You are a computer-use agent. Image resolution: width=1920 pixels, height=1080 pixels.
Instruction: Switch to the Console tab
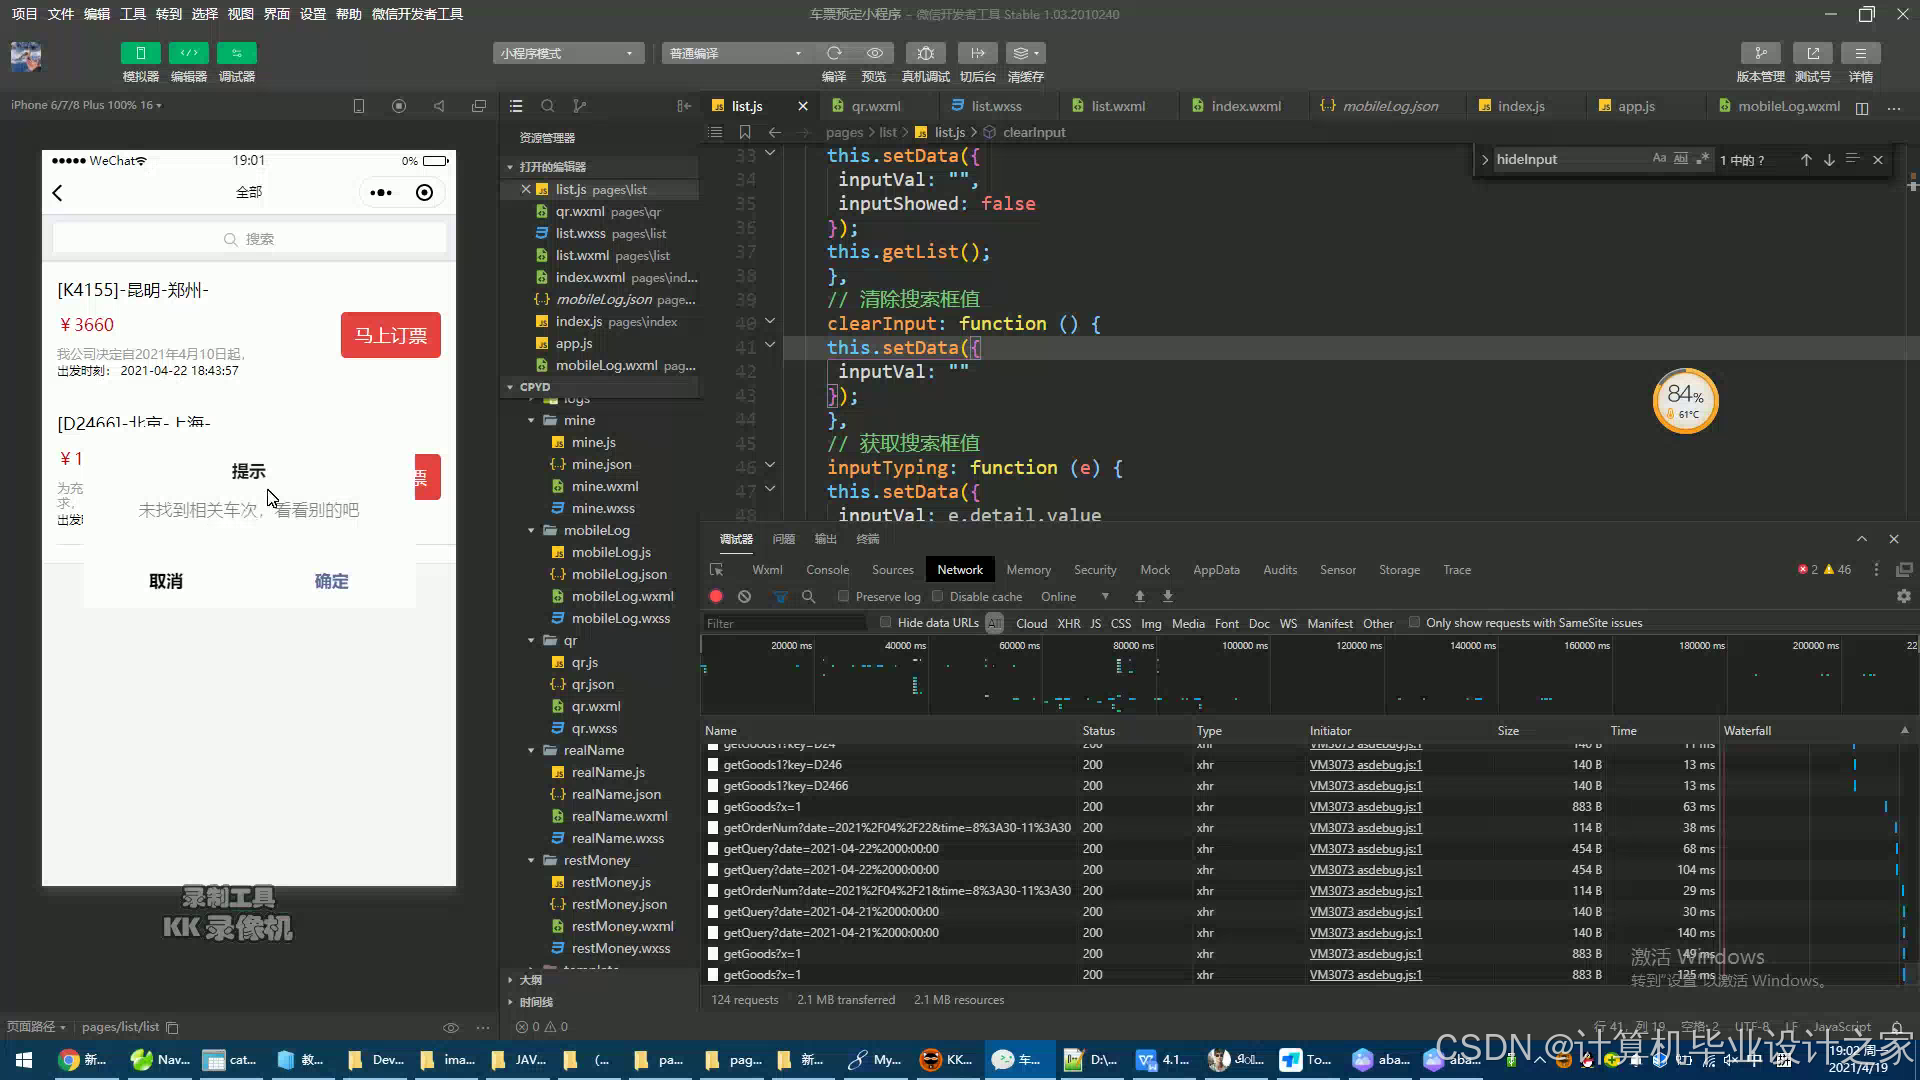827,570
